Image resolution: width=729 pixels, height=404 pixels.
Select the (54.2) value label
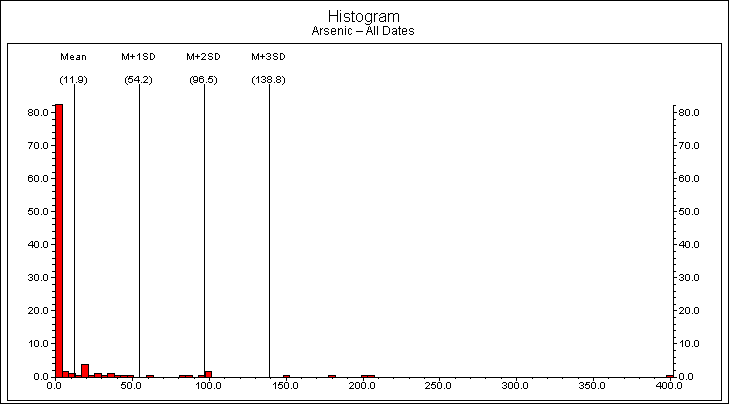coord(138,79)
